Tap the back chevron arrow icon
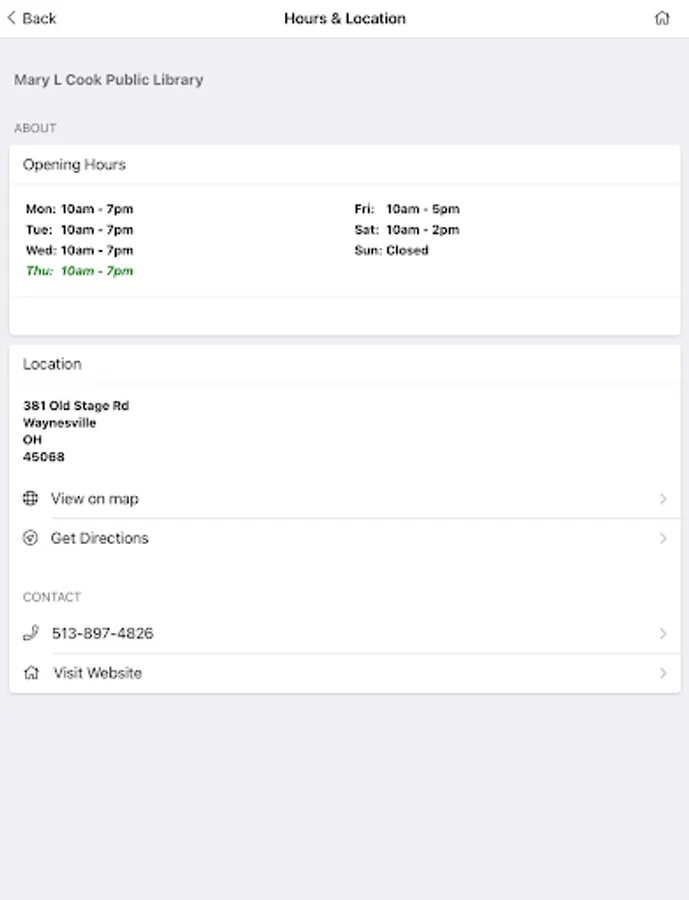This screenshot has width=689, height=900. point(11,18)
